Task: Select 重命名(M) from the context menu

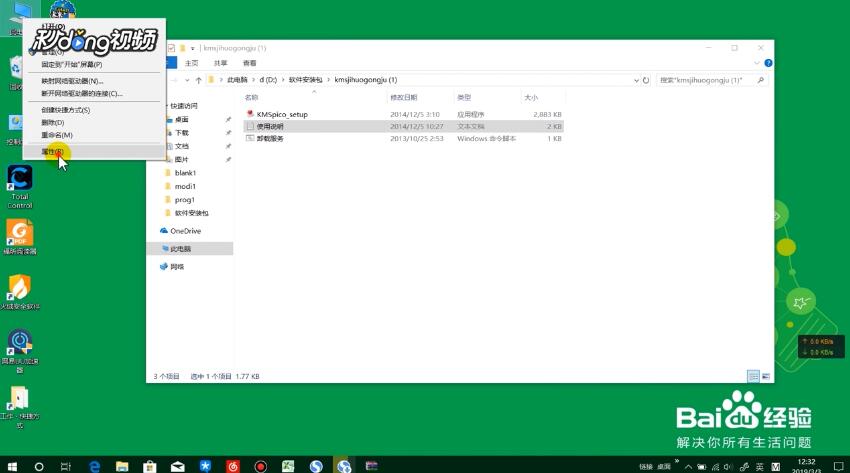Action: coord(56,135)
